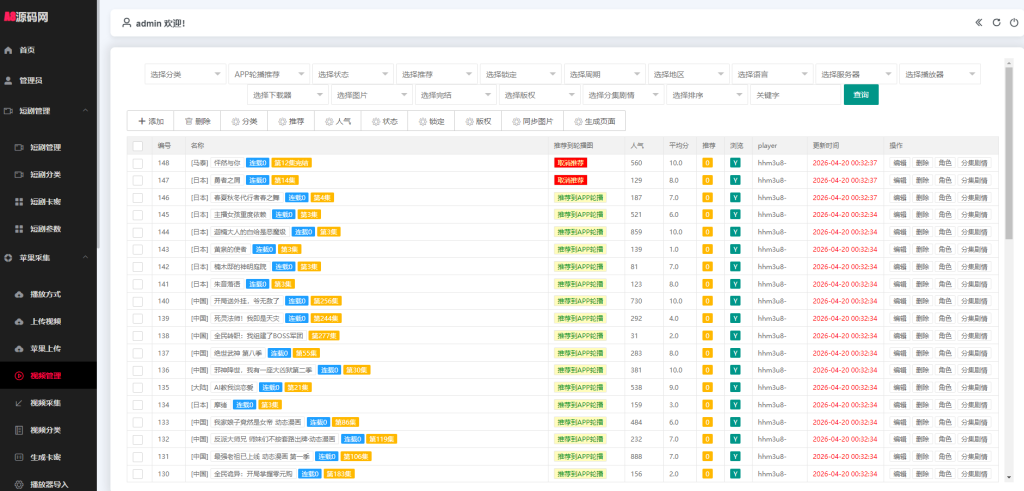The height and width of the screenshot is (491, 1024).
Task: Tick the checkbox for row 141
Action: coord(138,284)
